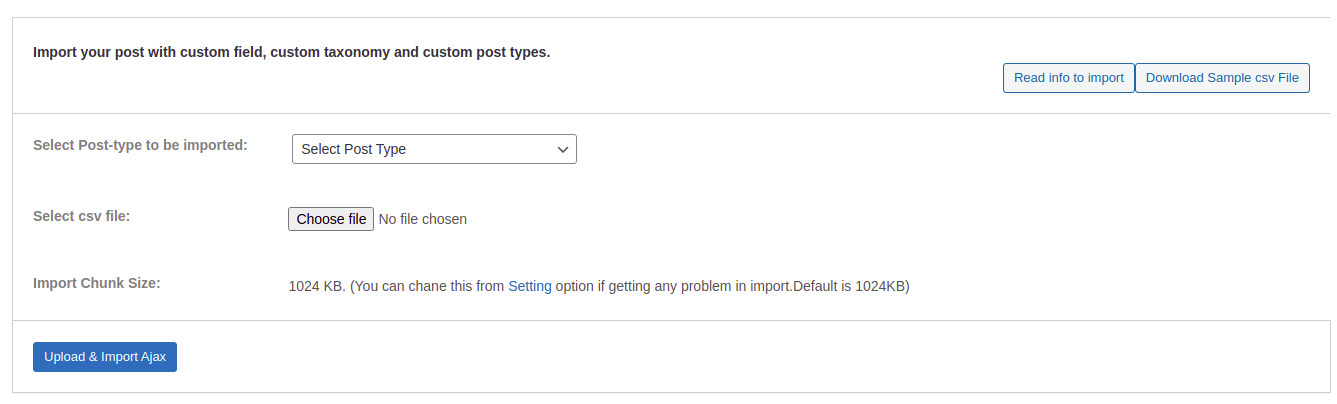
Task: Open the Setting link
Action: (530, 286)
